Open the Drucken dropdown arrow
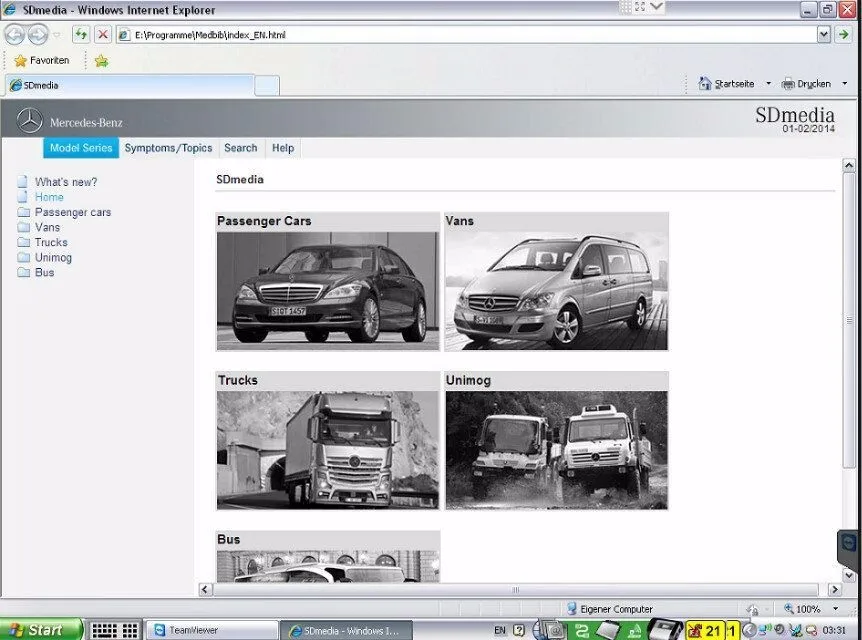 pyautogui.click(x=845, y=84)
